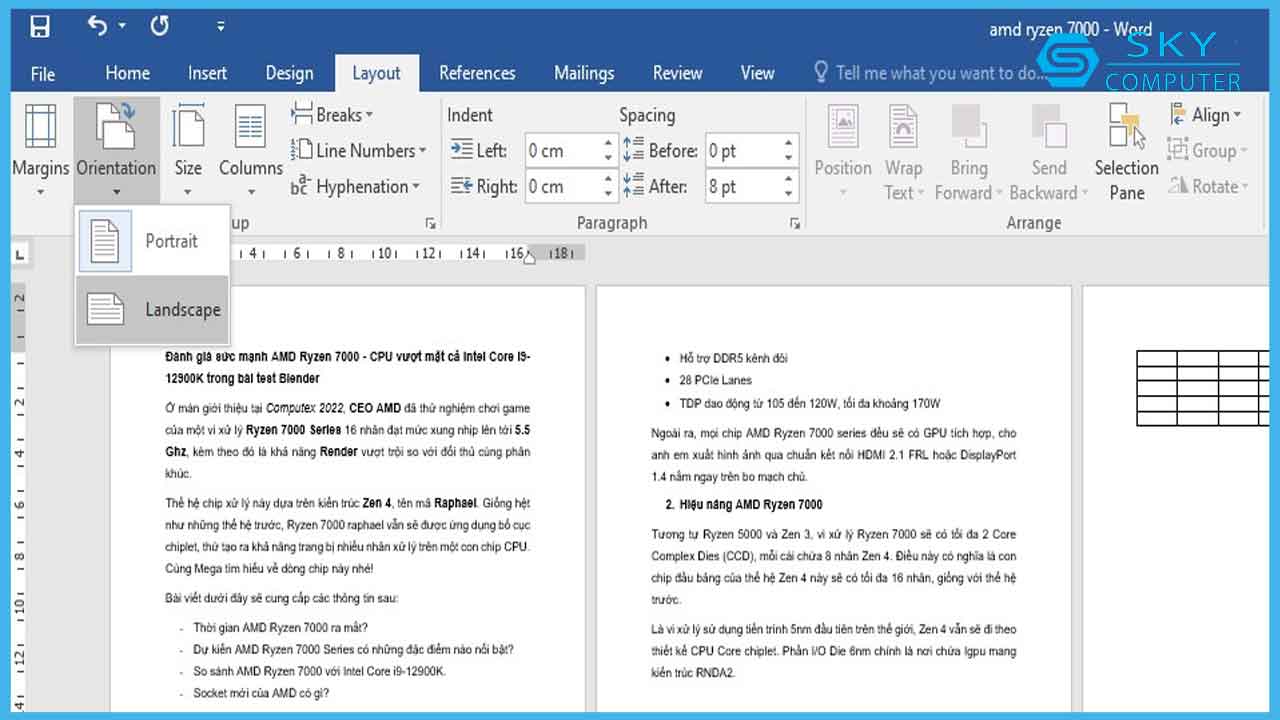
Task: Switch to the Review tab
Action: (677, 73)
